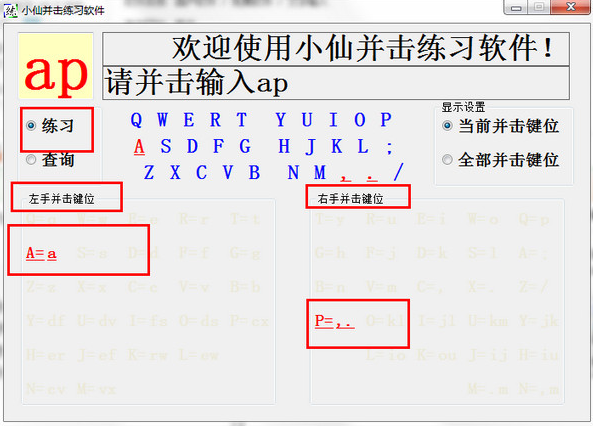The width and height of the screenshot is (593, 426).
Task: Click the 显示设置 group label
Action: [463, 107]
